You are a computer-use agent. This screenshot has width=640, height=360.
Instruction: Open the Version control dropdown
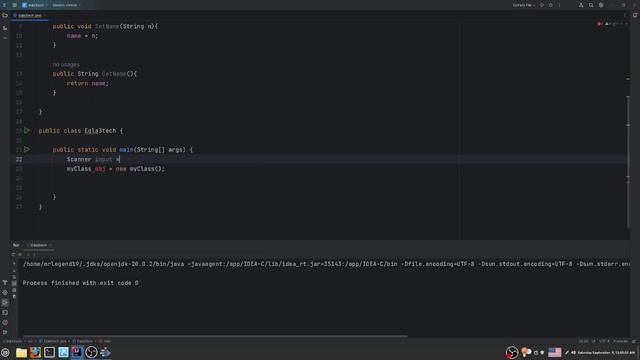pyautogui.click(x=66, y=5)
